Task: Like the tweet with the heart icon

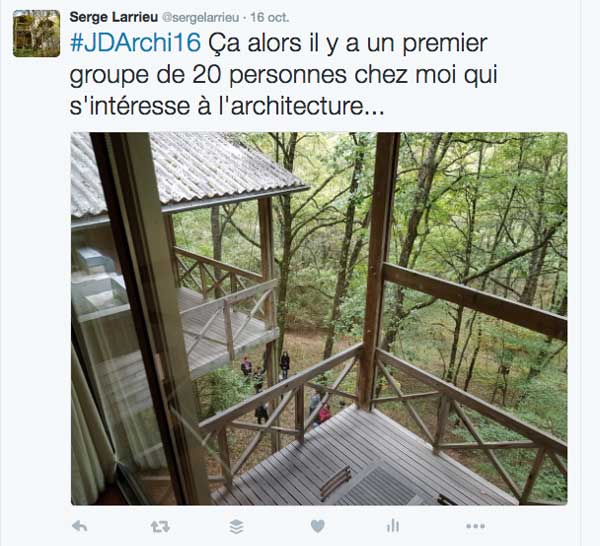Action: [318, 526]
